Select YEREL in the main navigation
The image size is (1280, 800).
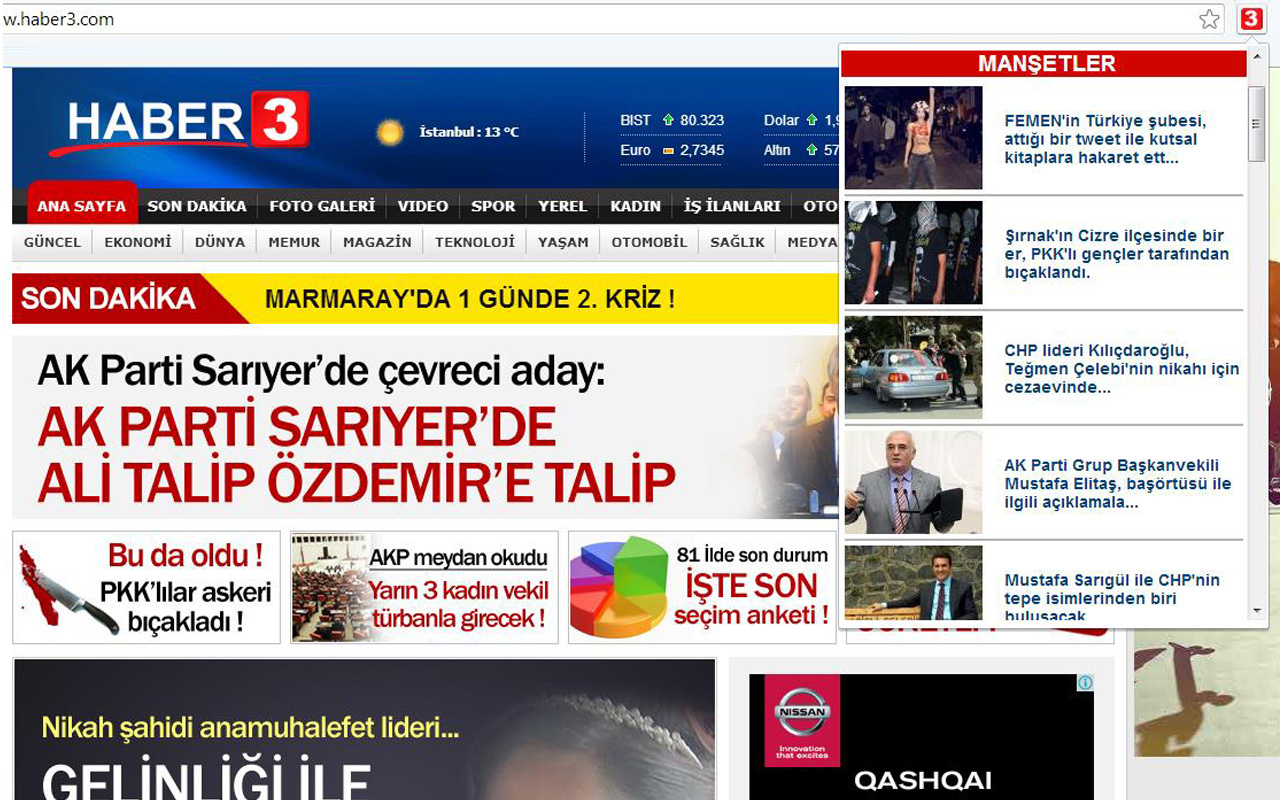click(x=562, y=206)
